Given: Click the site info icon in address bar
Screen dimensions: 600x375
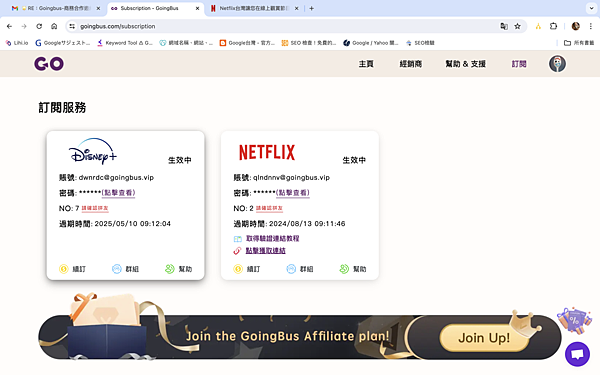Looking at the screenshot, I should tap(72, 26).
